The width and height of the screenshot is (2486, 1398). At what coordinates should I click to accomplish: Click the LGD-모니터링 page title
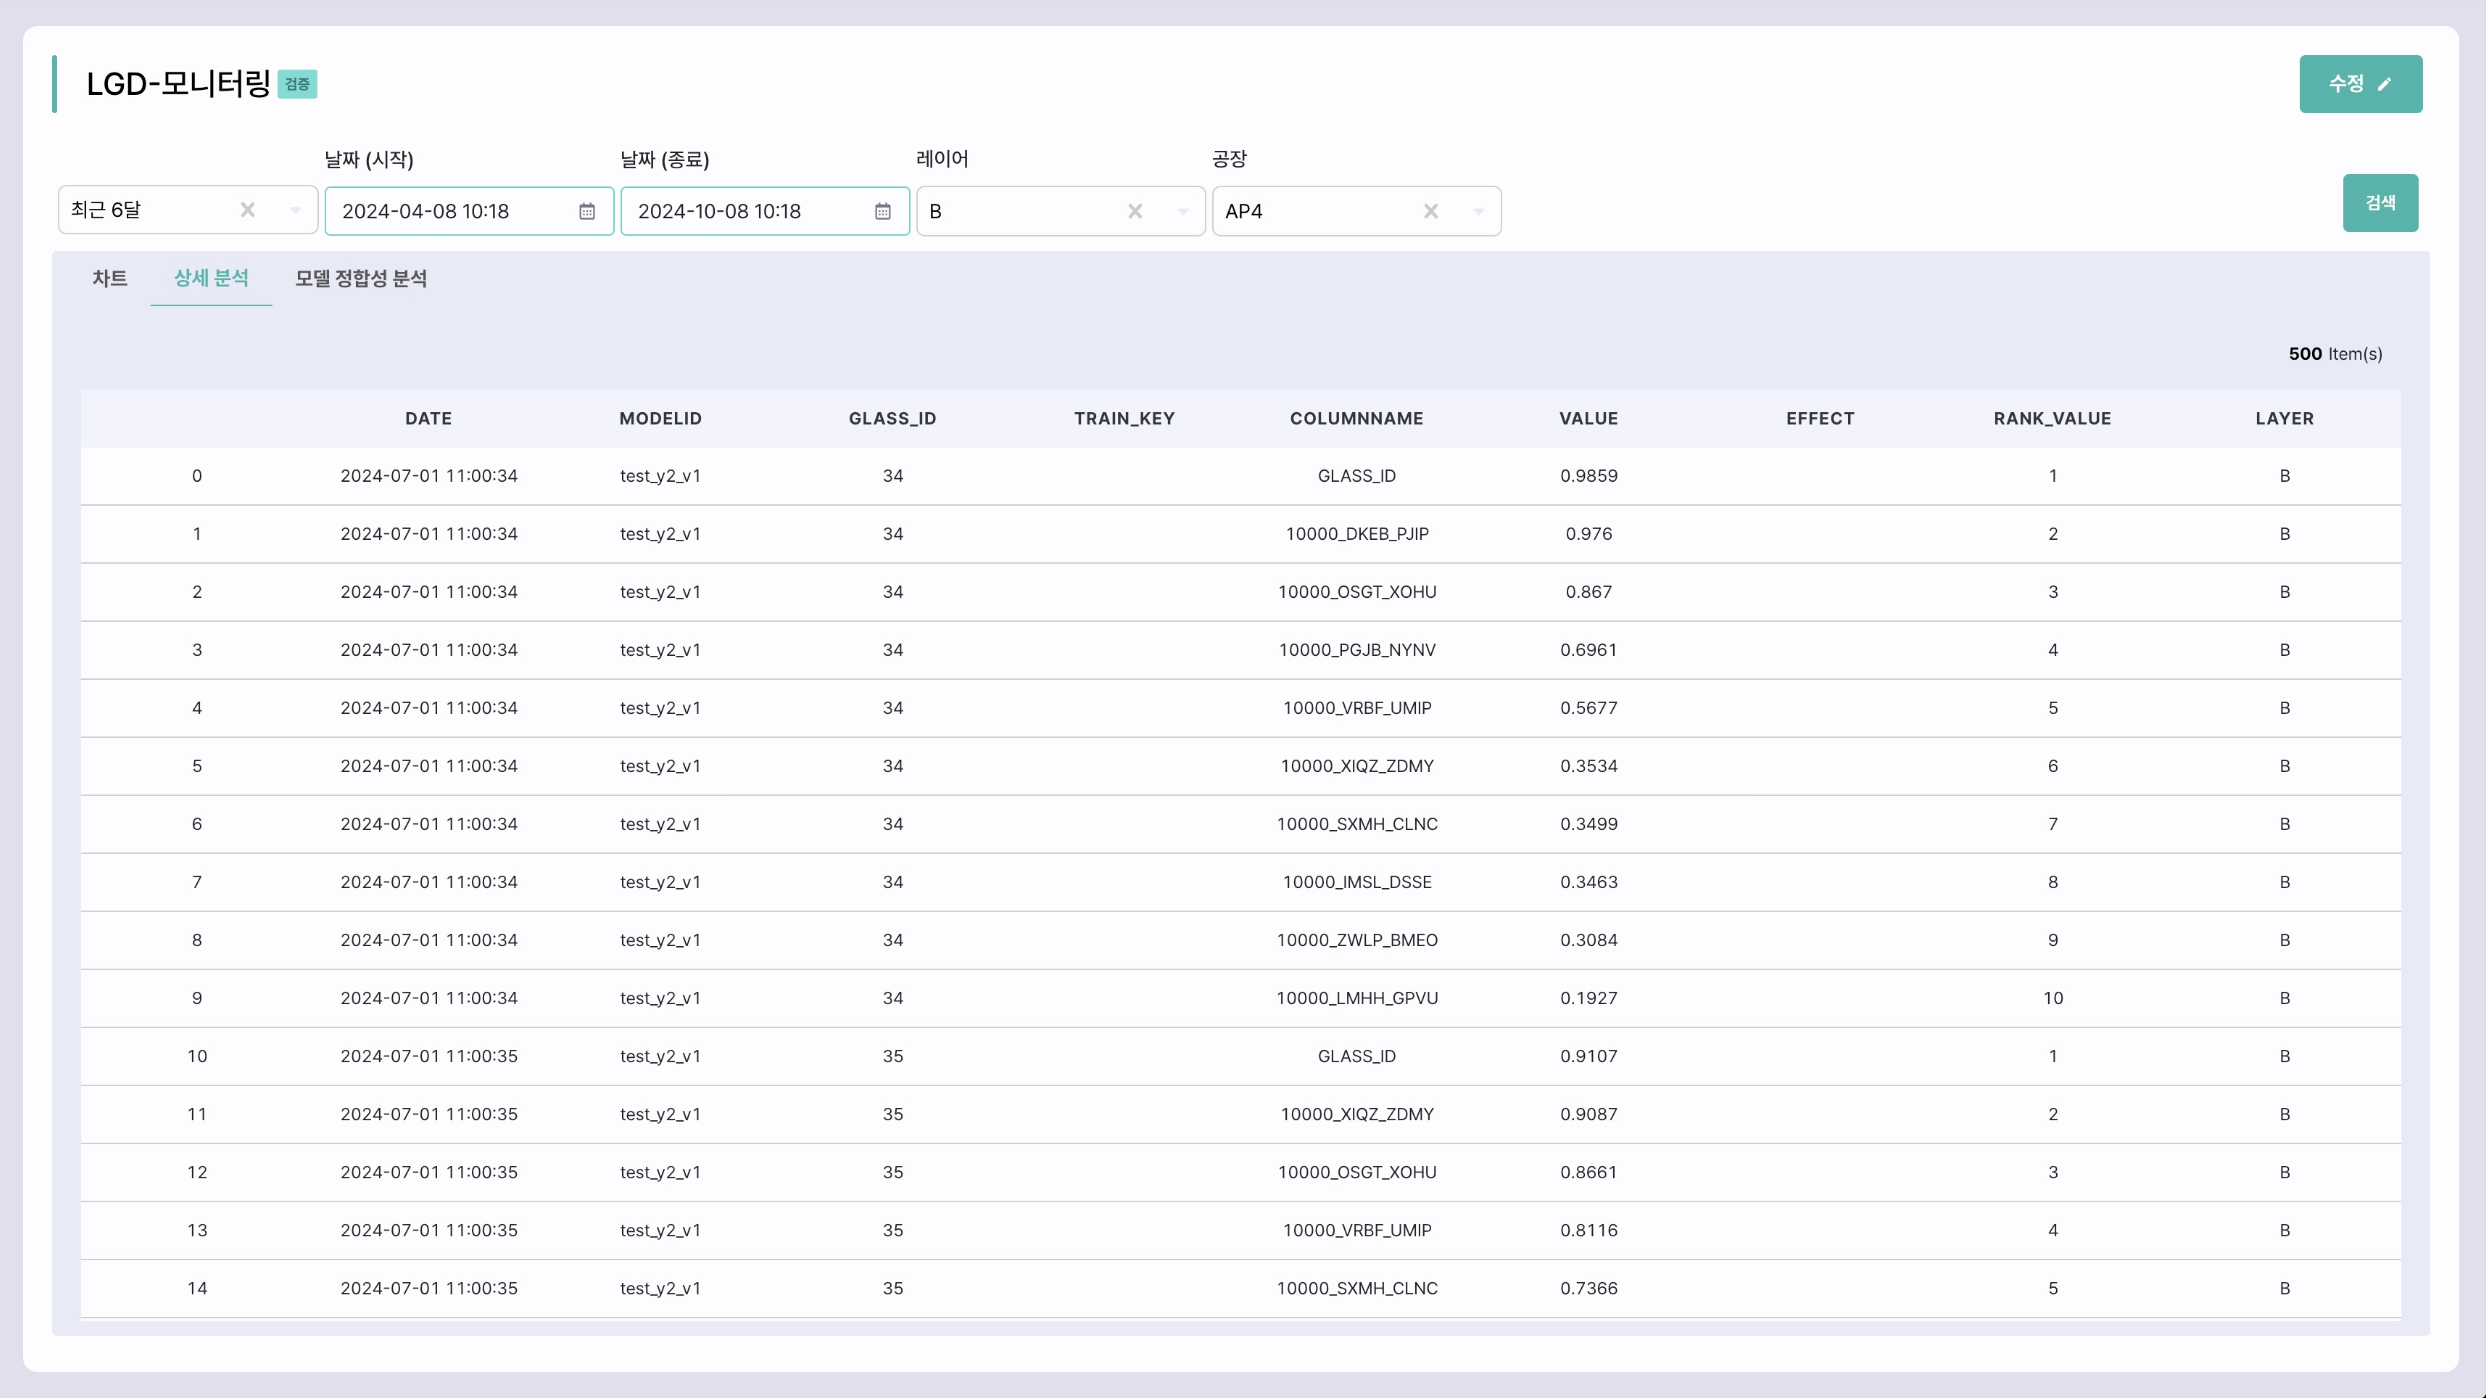coord(178,84)
